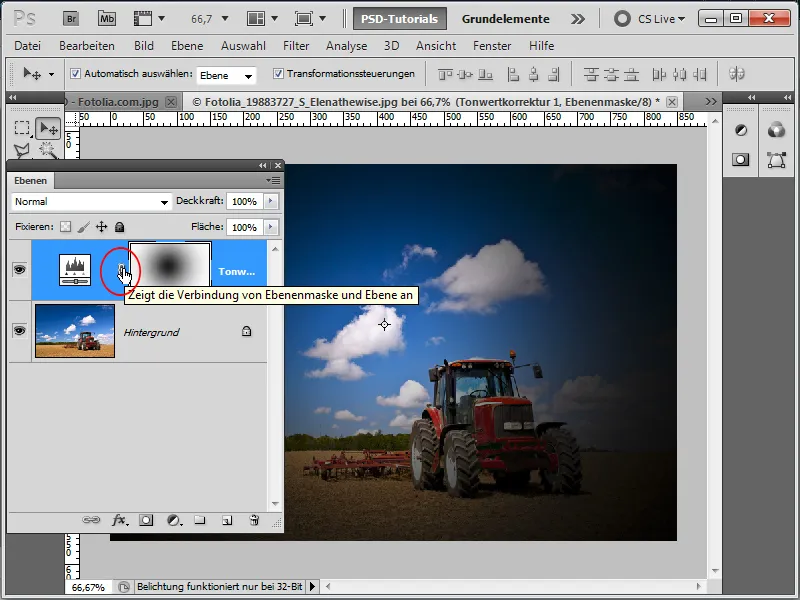Distribute top edges icon
Screen dimensions: 800x600
(x=591, y=75)
